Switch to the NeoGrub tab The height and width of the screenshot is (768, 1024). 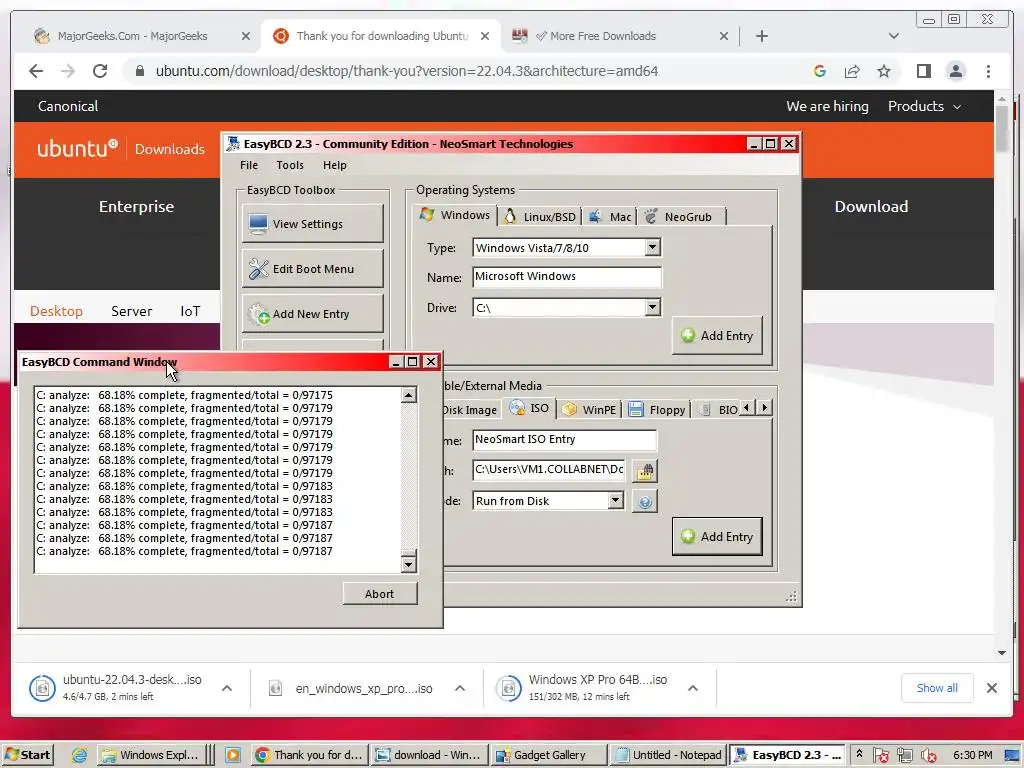point(680,216)
